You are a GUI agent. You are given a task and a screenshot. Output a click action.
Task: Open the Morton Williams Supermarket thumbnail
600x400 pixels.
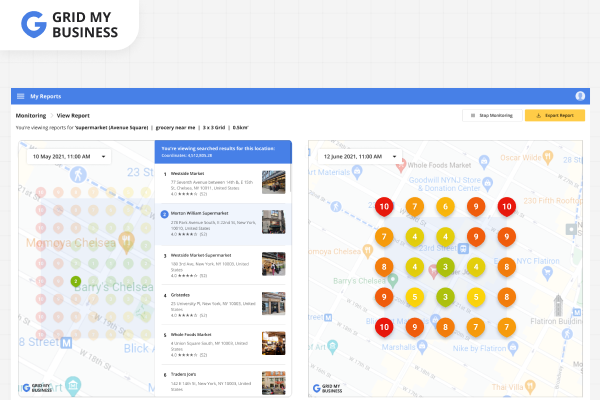274,222
